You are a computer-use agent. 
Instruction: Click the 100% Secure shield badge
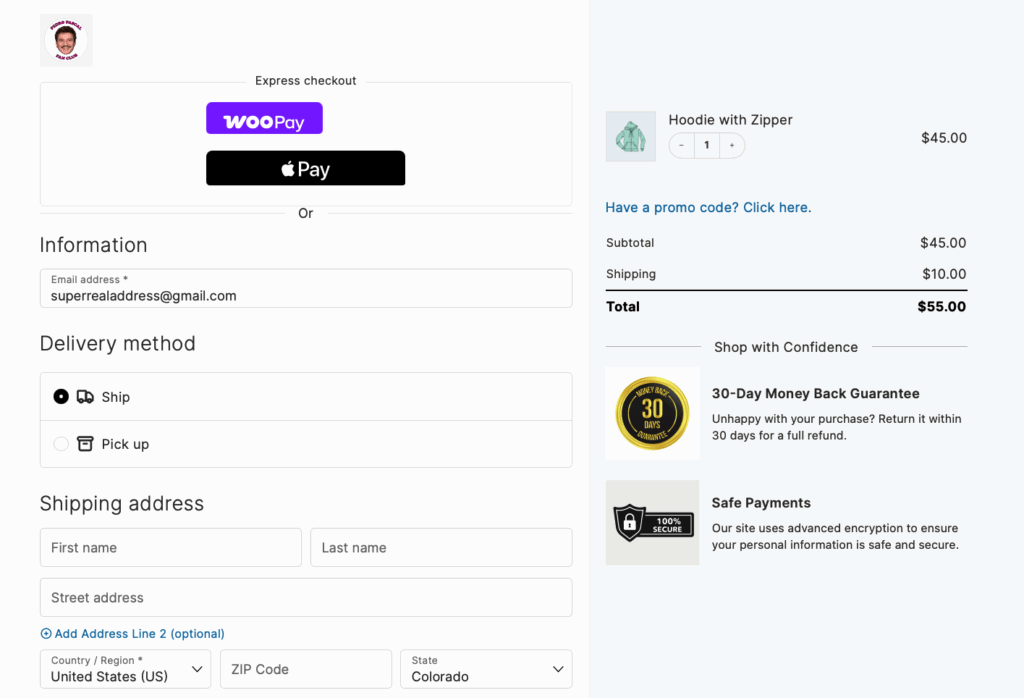coord(652,522)
